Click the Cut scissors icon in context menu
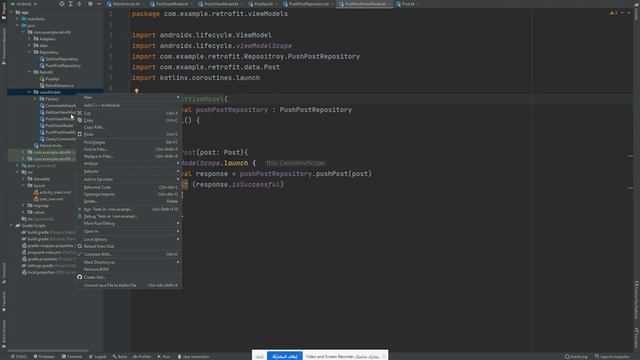The width and height of the screenshot is (640, 360). 80,113
